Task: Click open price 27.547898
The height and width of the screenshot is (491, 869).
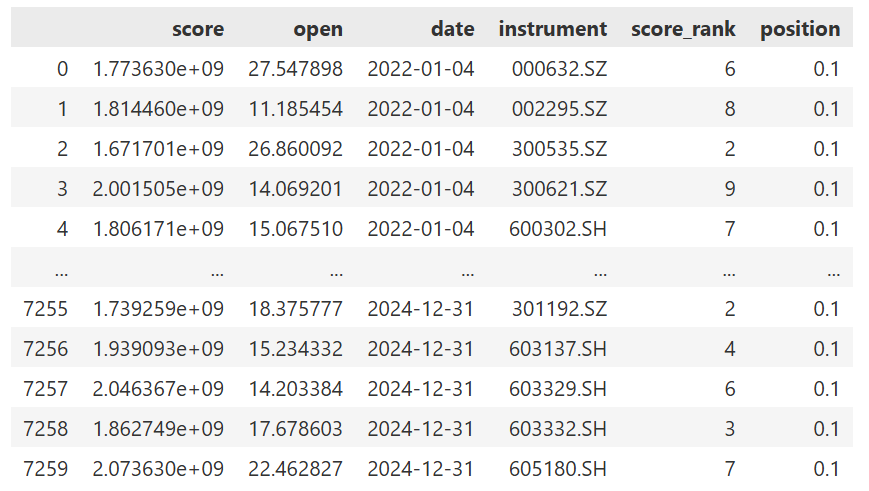Action: [x=295, y=69]
